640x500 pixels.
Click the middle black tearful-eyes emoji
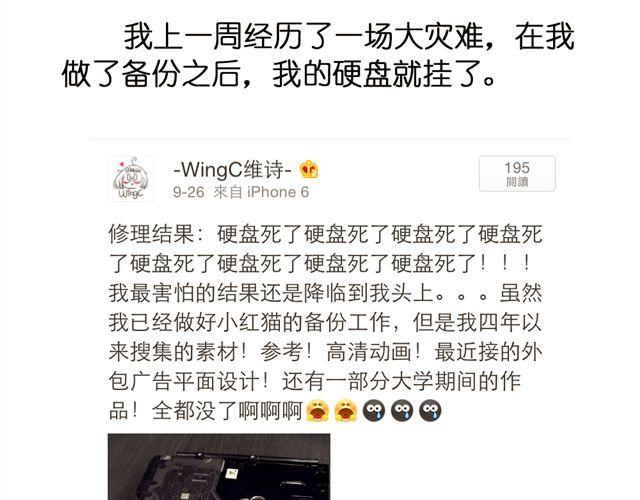(x=402, y=411)
